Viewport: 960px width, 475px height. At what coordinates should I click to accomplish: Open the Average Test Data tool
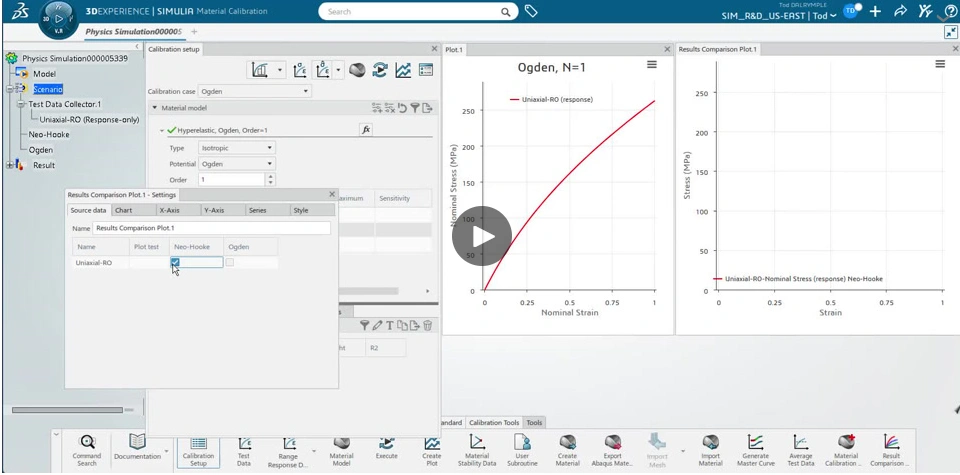click(801, 451)
